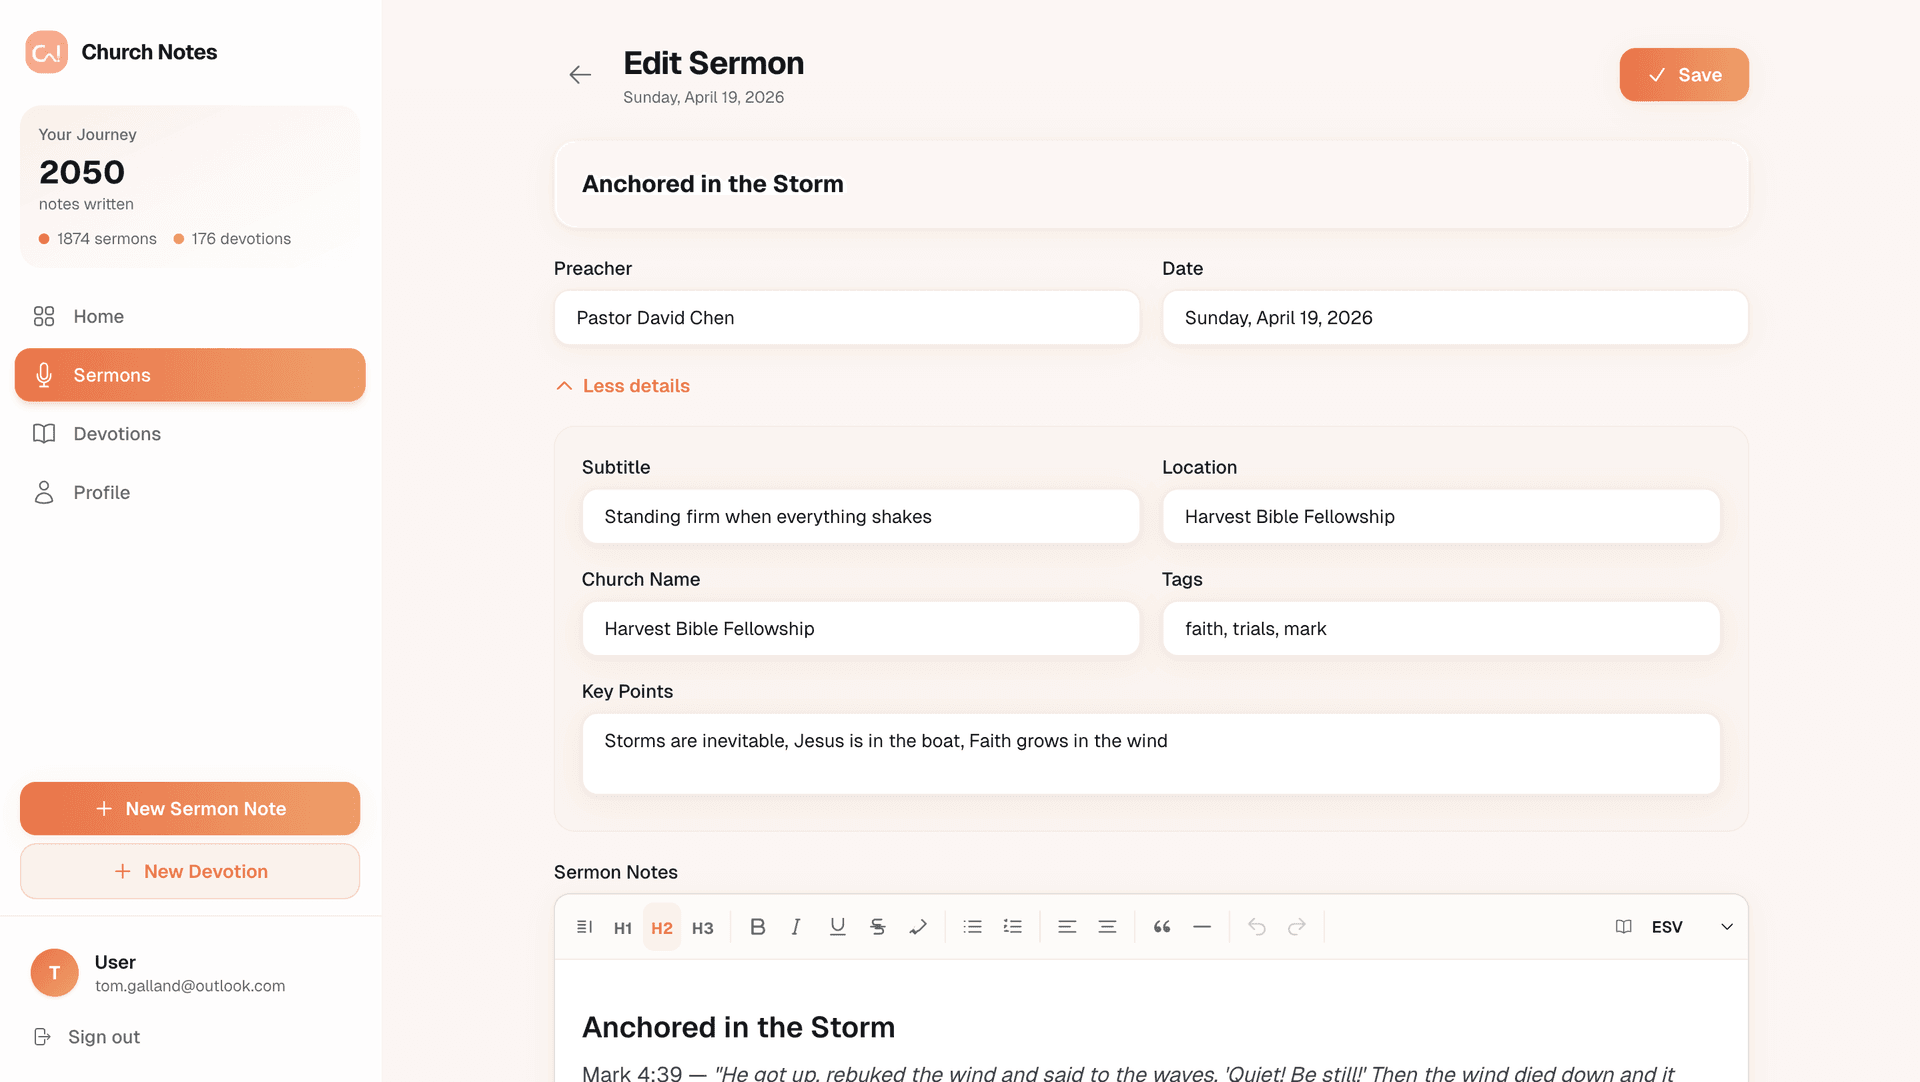Toggle bold formatting in sermon notes

757,927
